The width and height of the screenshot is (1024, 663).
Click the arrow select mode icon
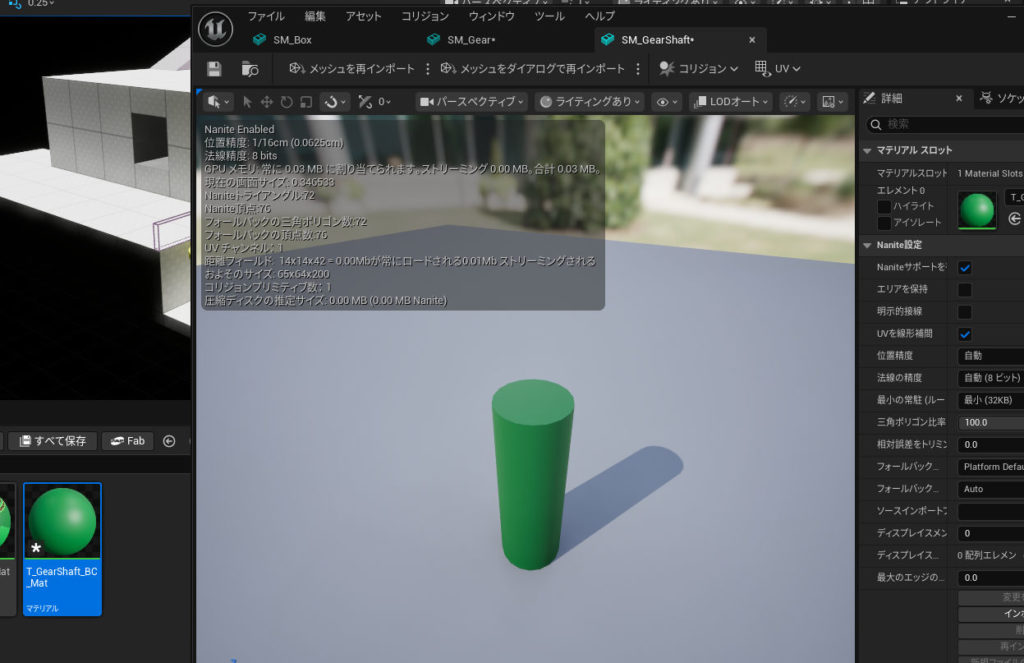point(248,102)
